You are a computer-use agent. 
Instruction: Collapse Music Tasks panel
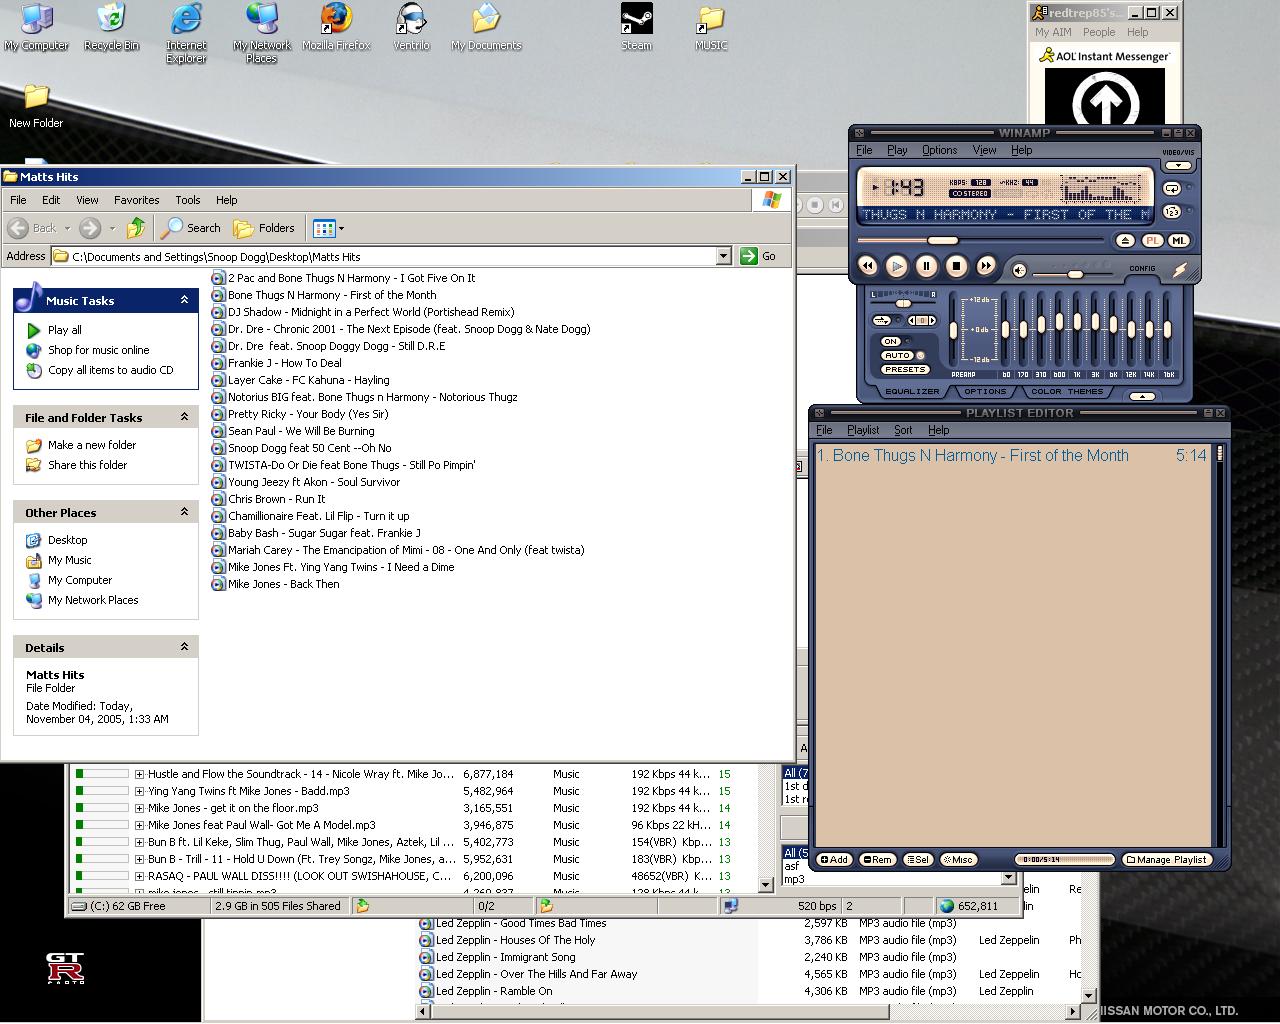click(184, 300)
